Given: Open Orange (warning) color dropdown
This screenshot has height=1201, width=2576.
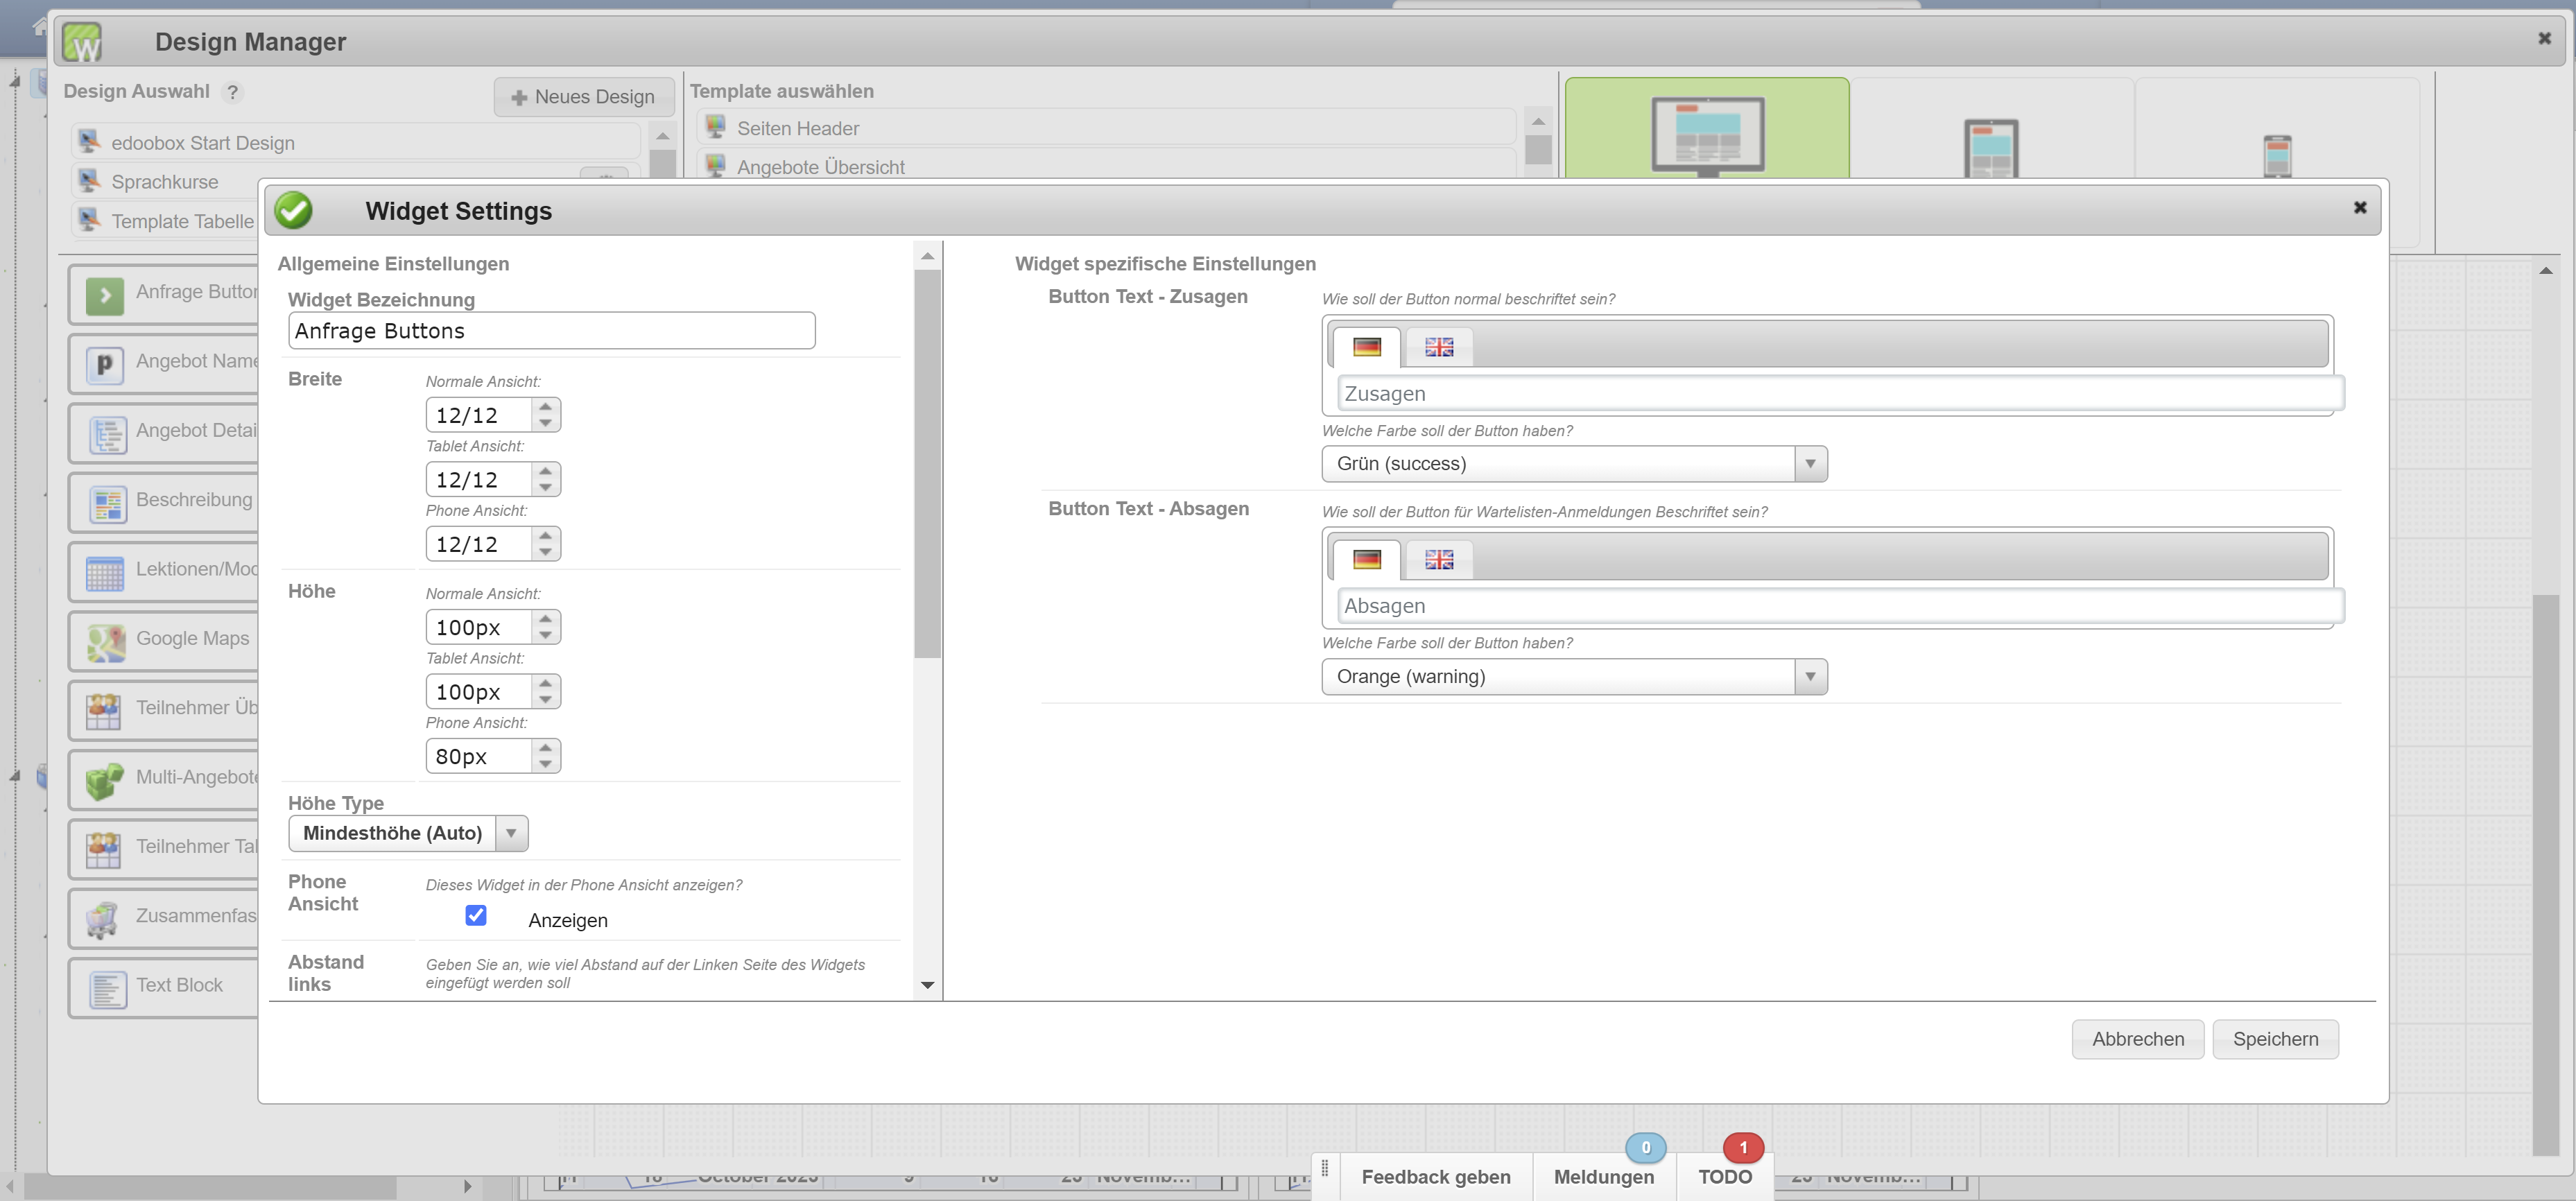Looking at the screenshot, I should [1573, 677].
